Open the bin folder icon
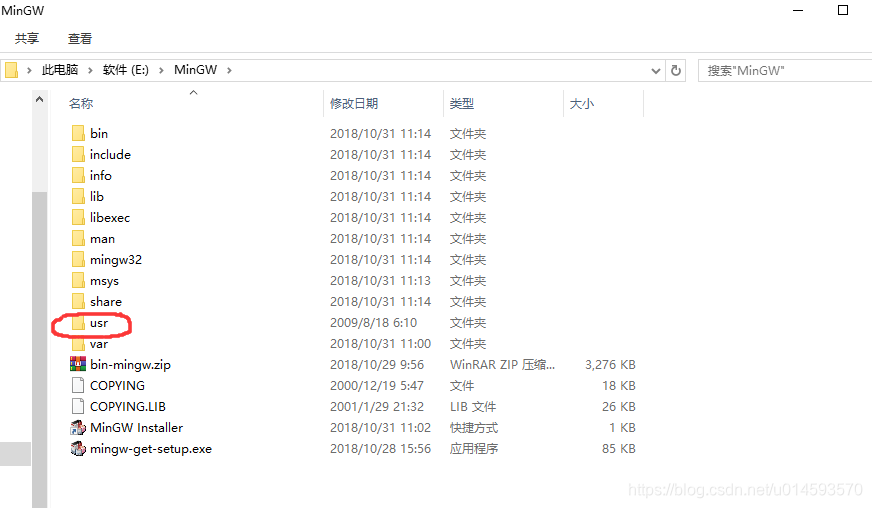Image resolution: width=872 pixels, height=508 pixels. [78, 134]
